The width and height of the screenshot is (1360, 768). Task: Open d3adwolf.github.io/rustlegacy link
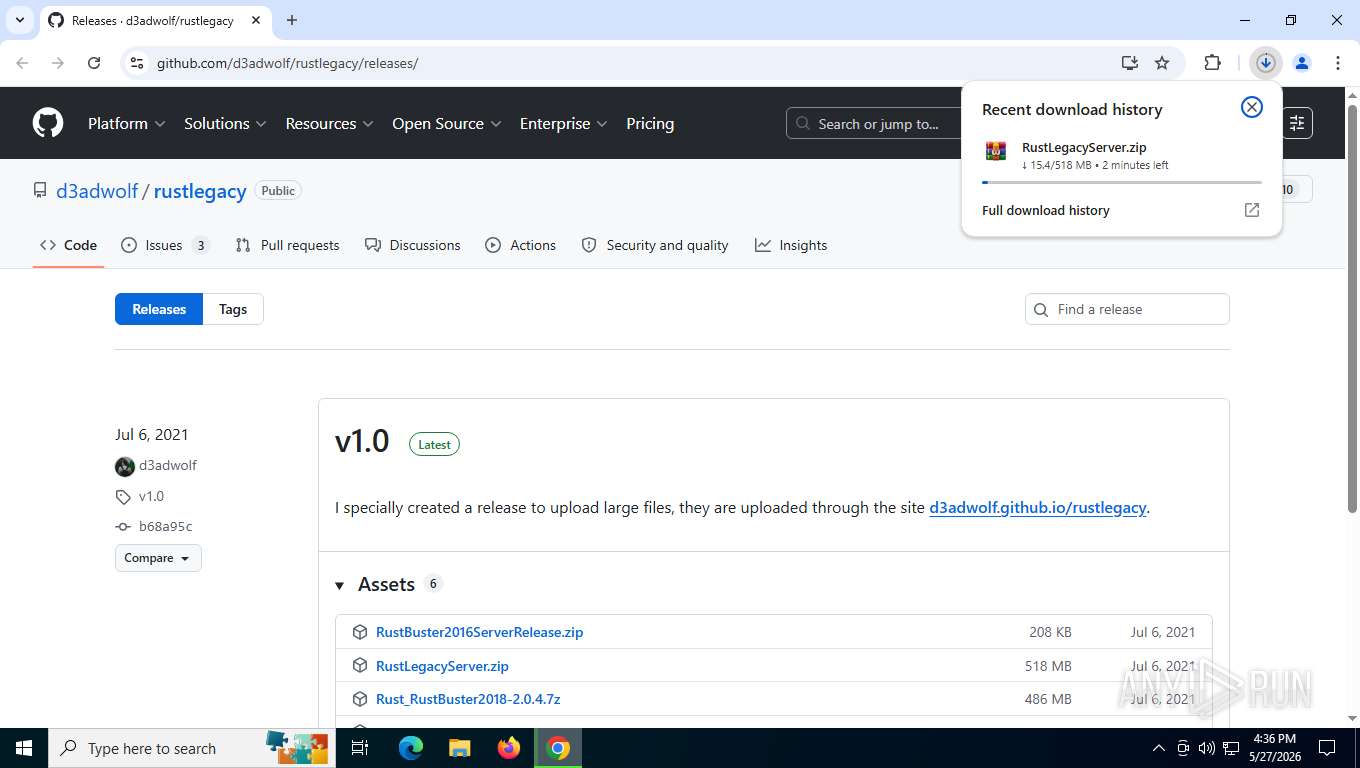click(x=1037, y=507)
